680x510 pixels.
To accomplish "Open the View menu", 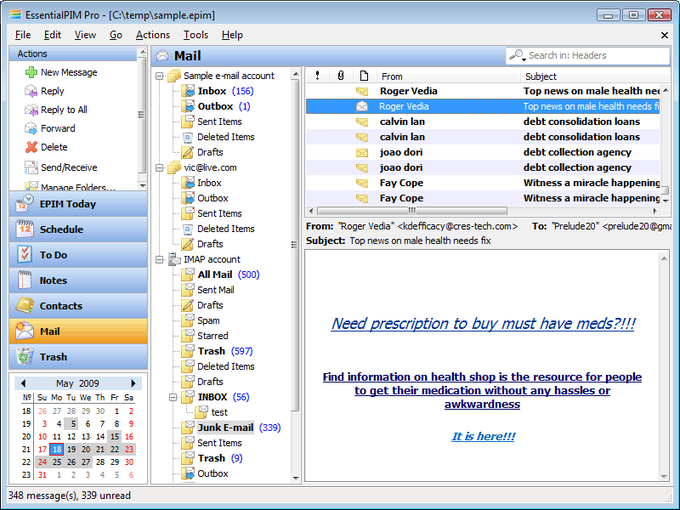I will [x=85, y=35].
